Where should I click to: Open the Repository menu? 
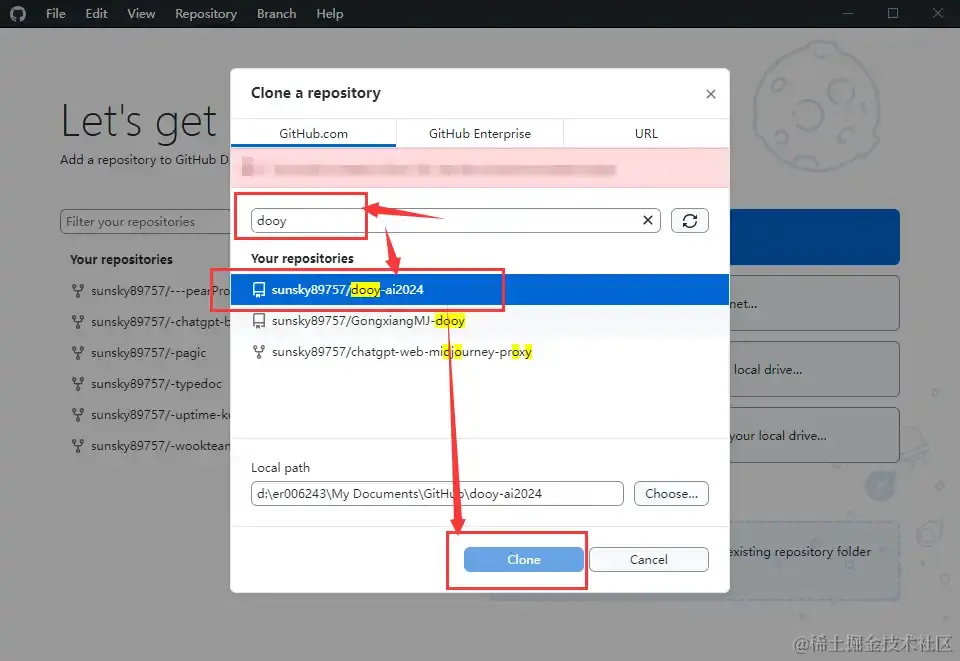[206, 13]
